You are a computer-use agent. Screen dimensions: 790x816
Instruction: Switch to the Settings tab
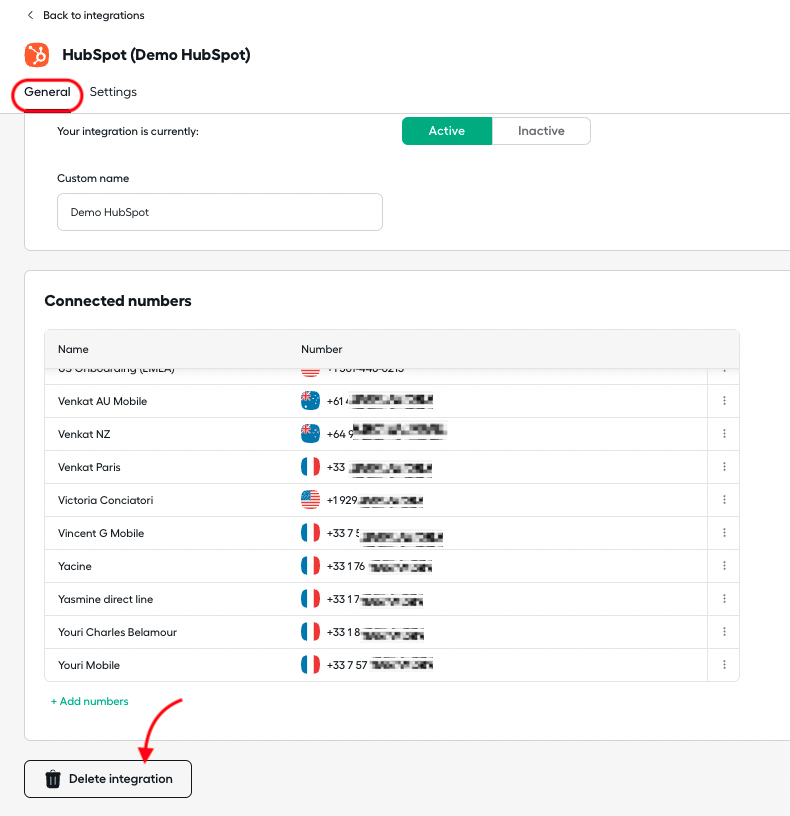pyautogui.click(x=113, y=92)
